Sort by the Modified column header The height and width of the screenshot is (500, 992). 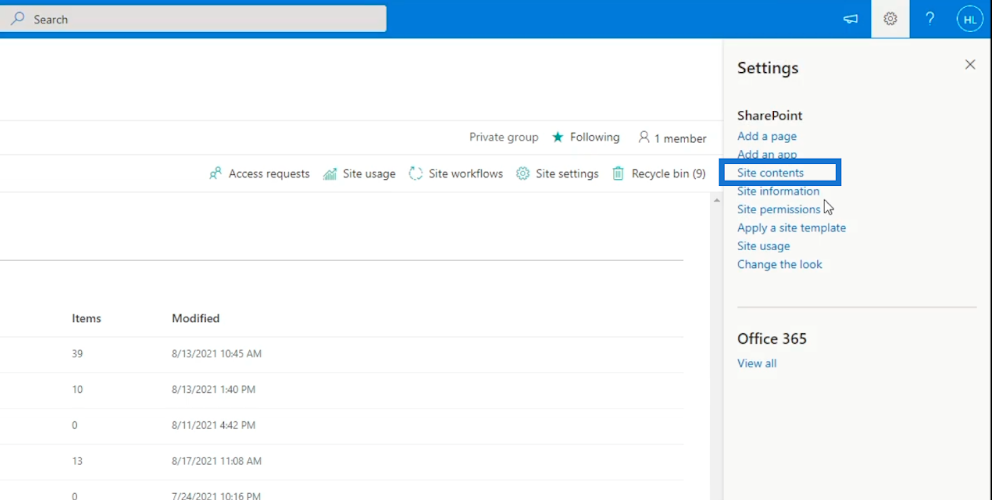tap(195, 318)
